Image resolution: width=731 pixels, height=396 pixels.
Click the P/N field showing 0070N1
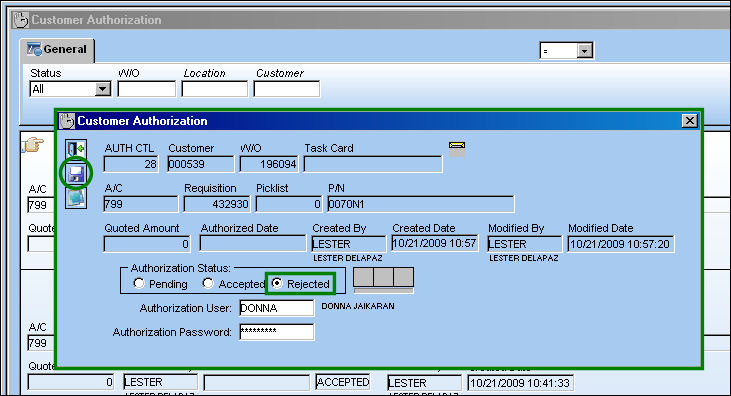(x=421, y=204)
